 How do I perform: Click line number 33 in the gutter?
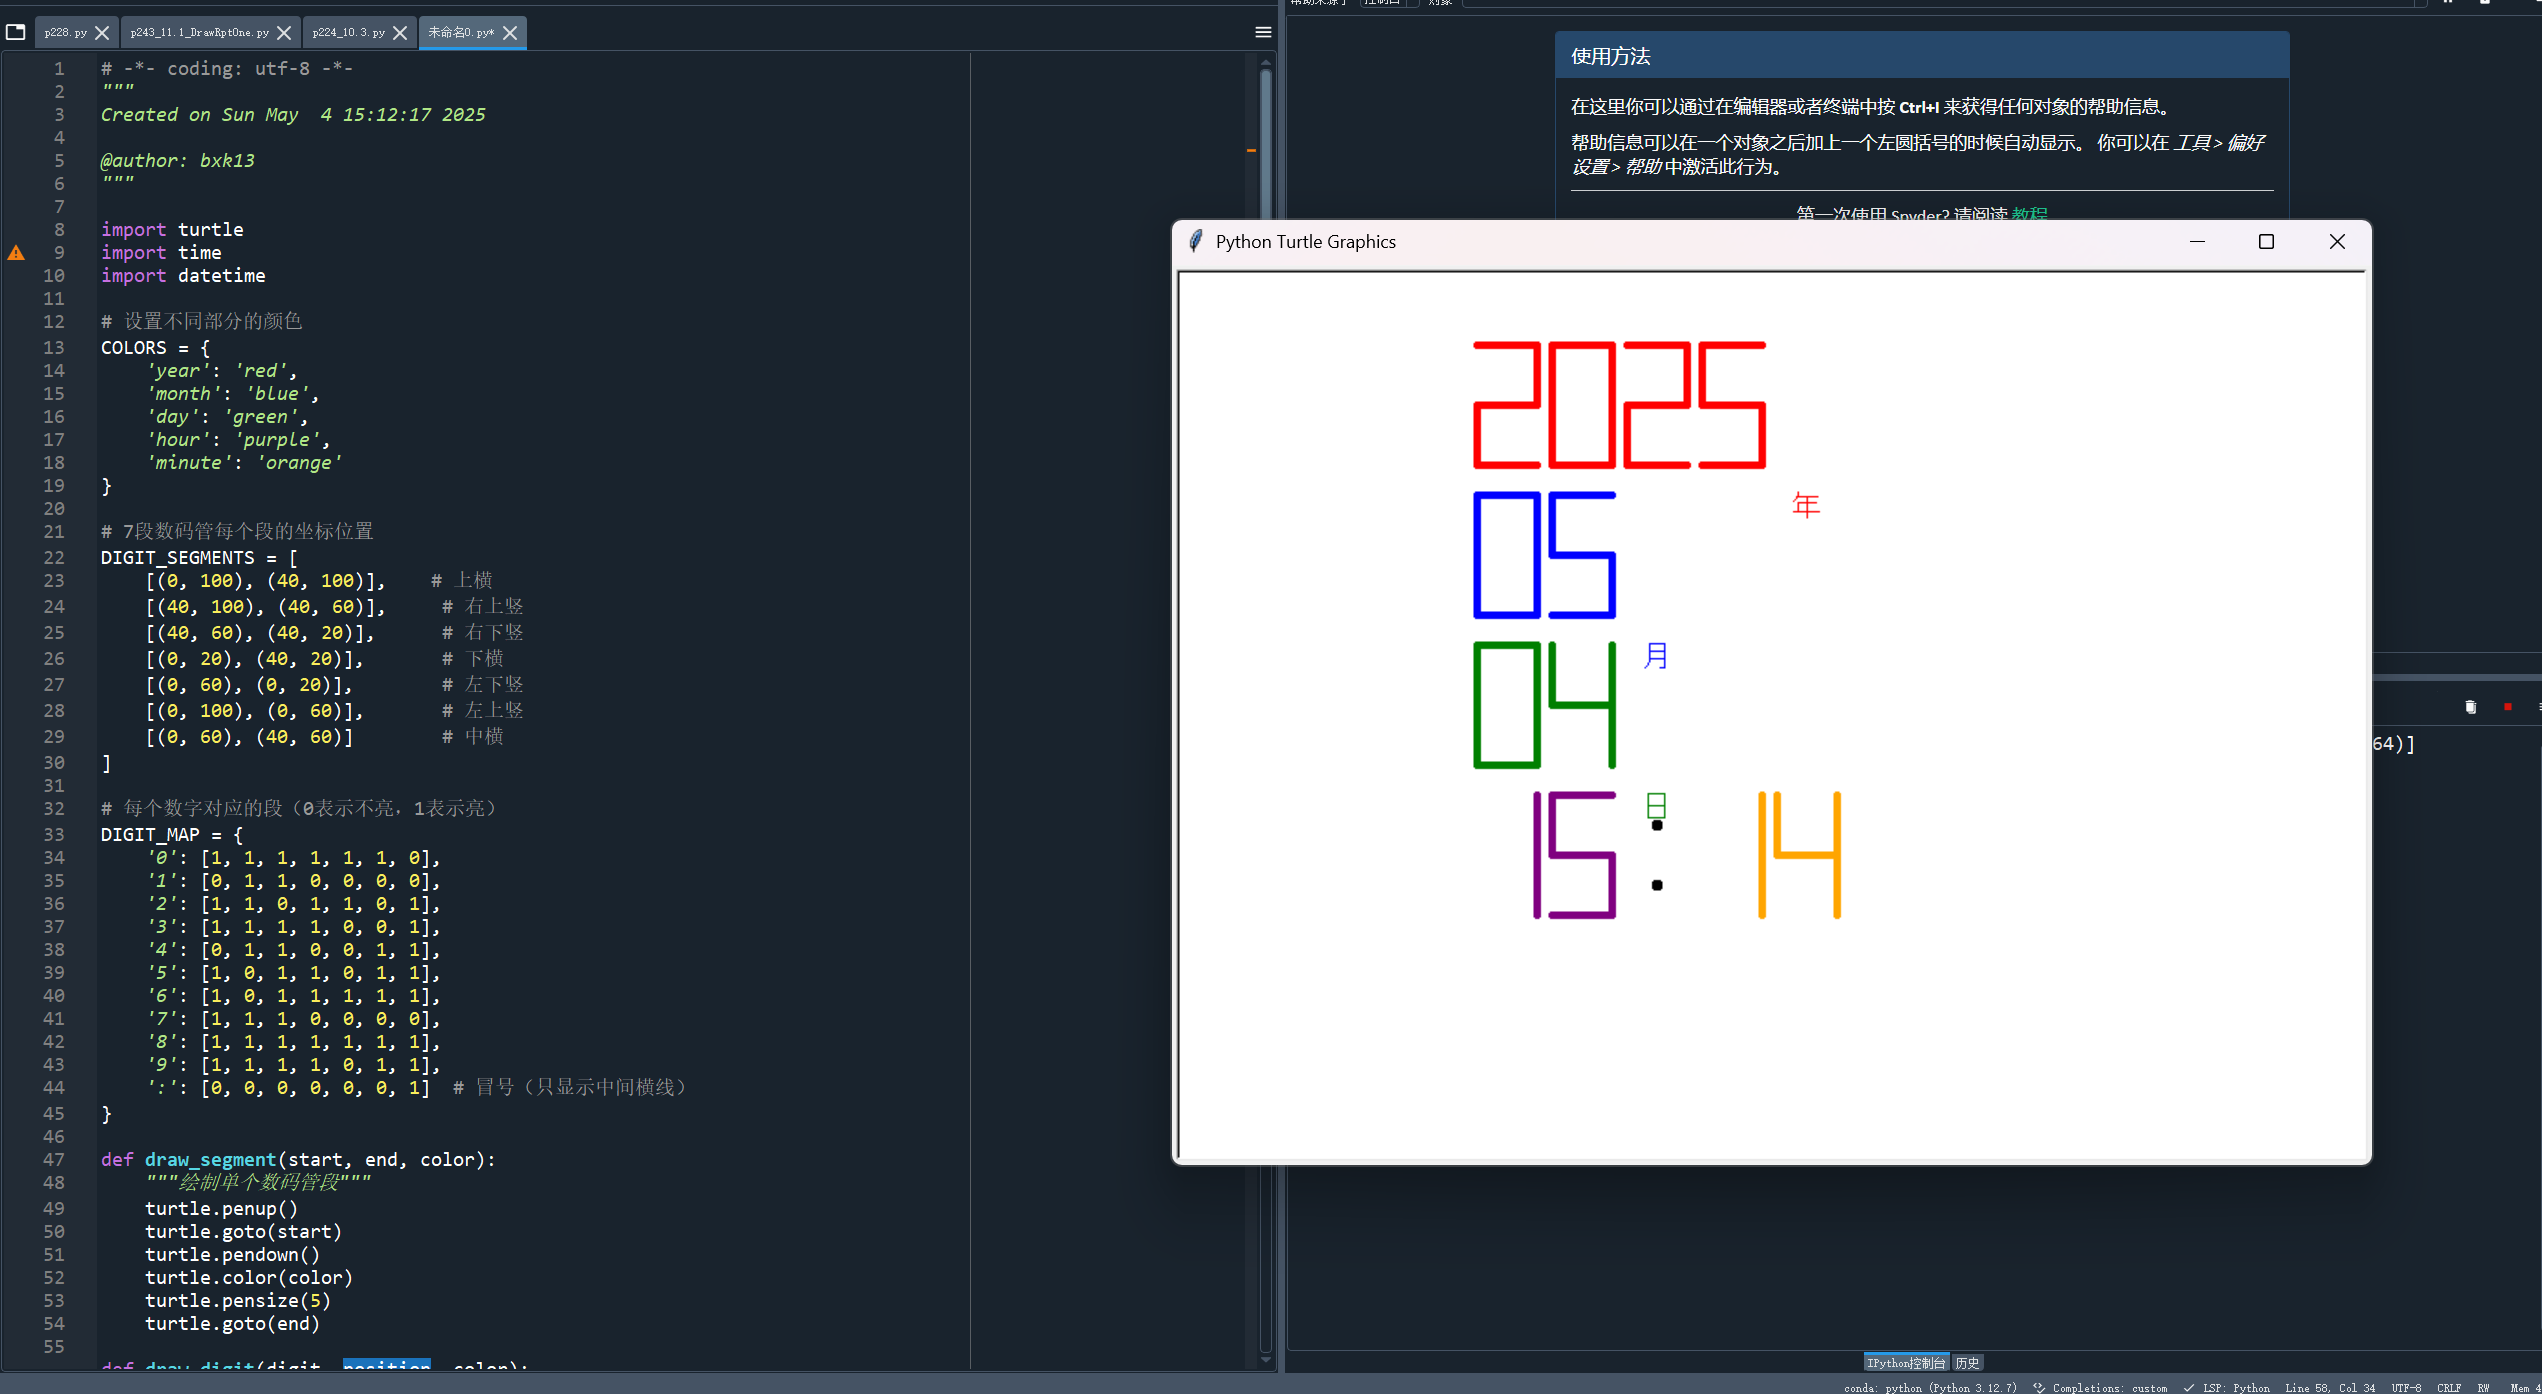click(54, 834)
